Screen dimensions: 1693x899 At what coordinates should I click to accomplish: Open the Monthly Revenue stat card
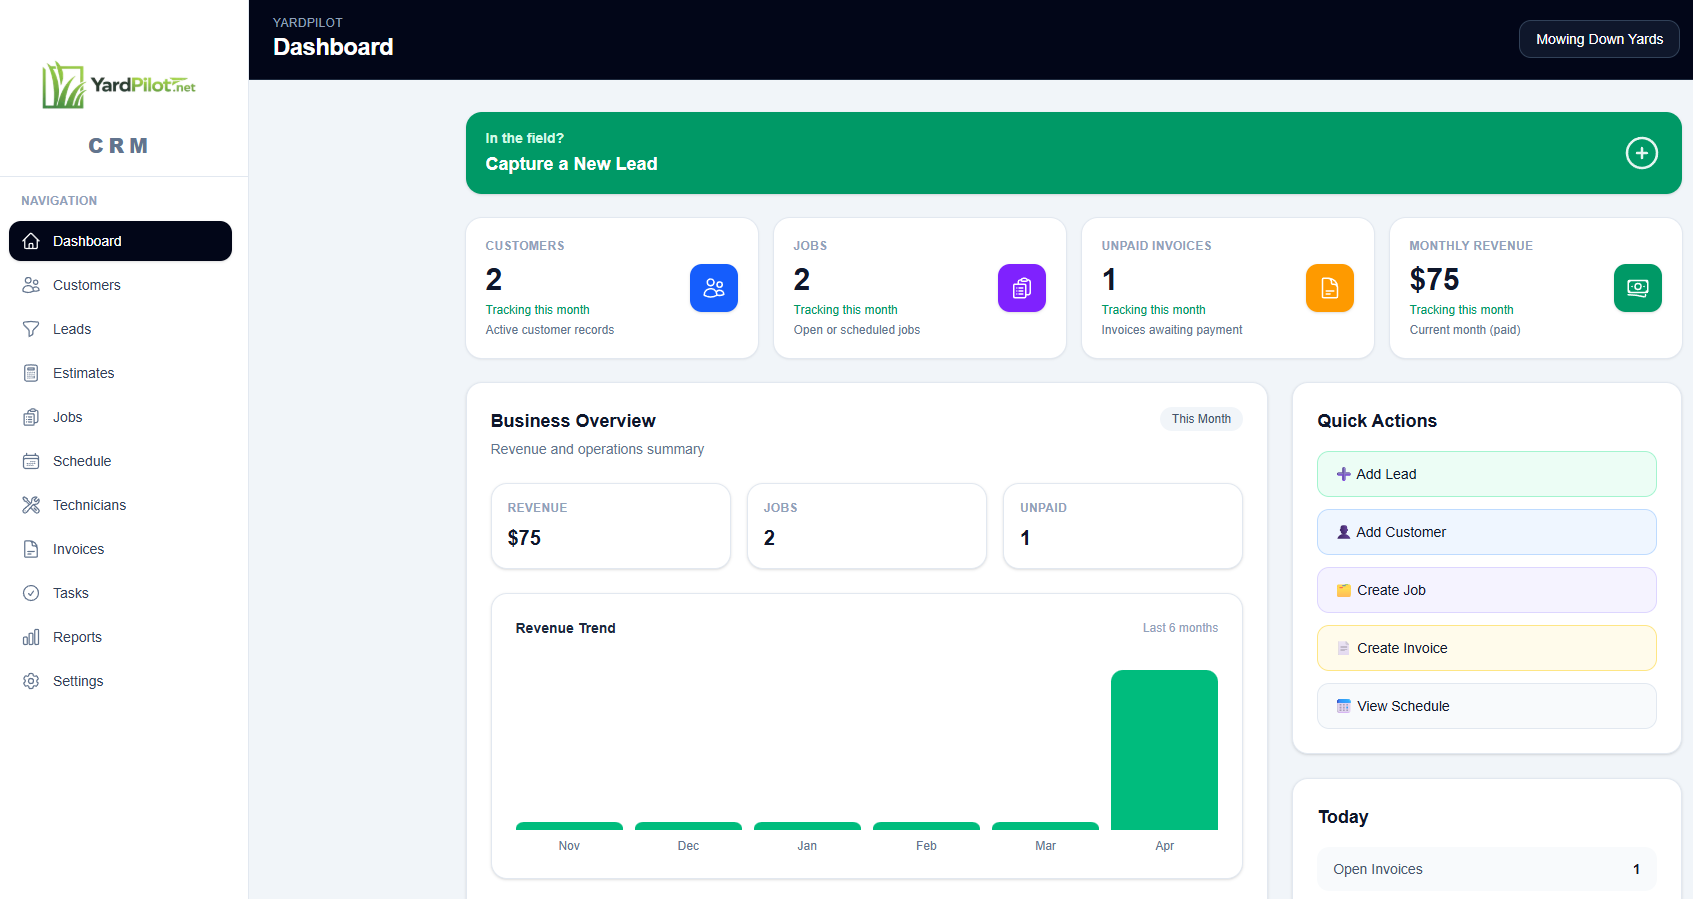pyautogui.click(x=1536, y=288)
